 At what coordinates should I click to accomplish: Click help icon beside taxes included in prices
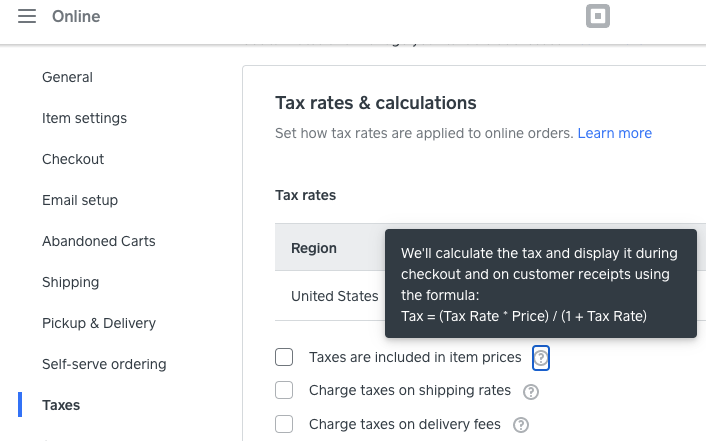point(541,357)
